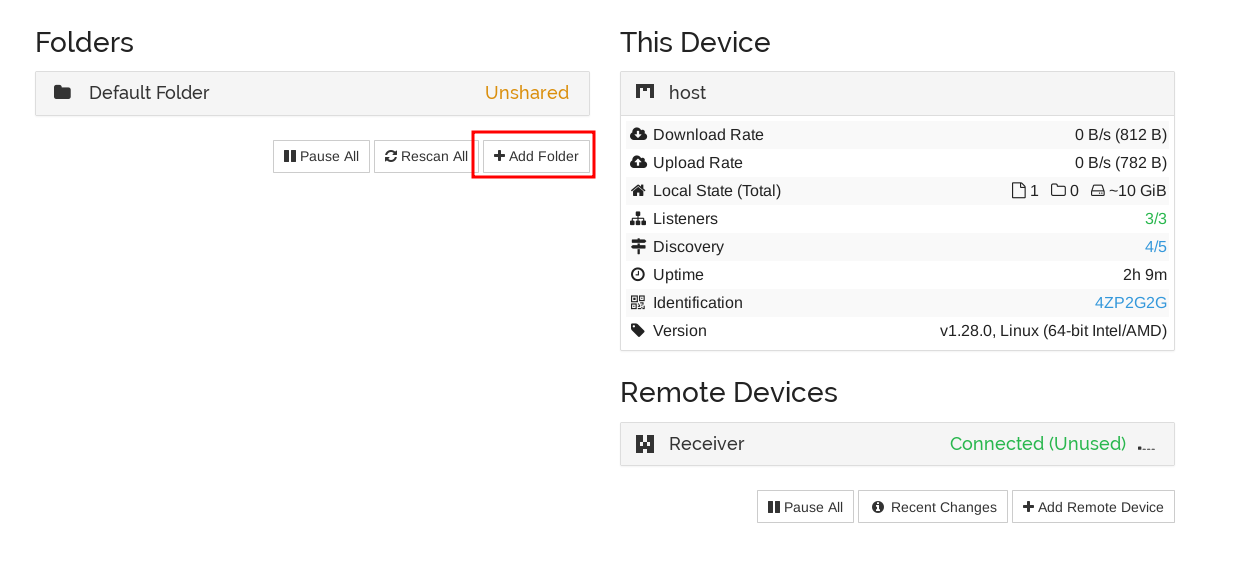Click the host device identicon
Screen dimensions: 1233x587
[x=645, y=92]
